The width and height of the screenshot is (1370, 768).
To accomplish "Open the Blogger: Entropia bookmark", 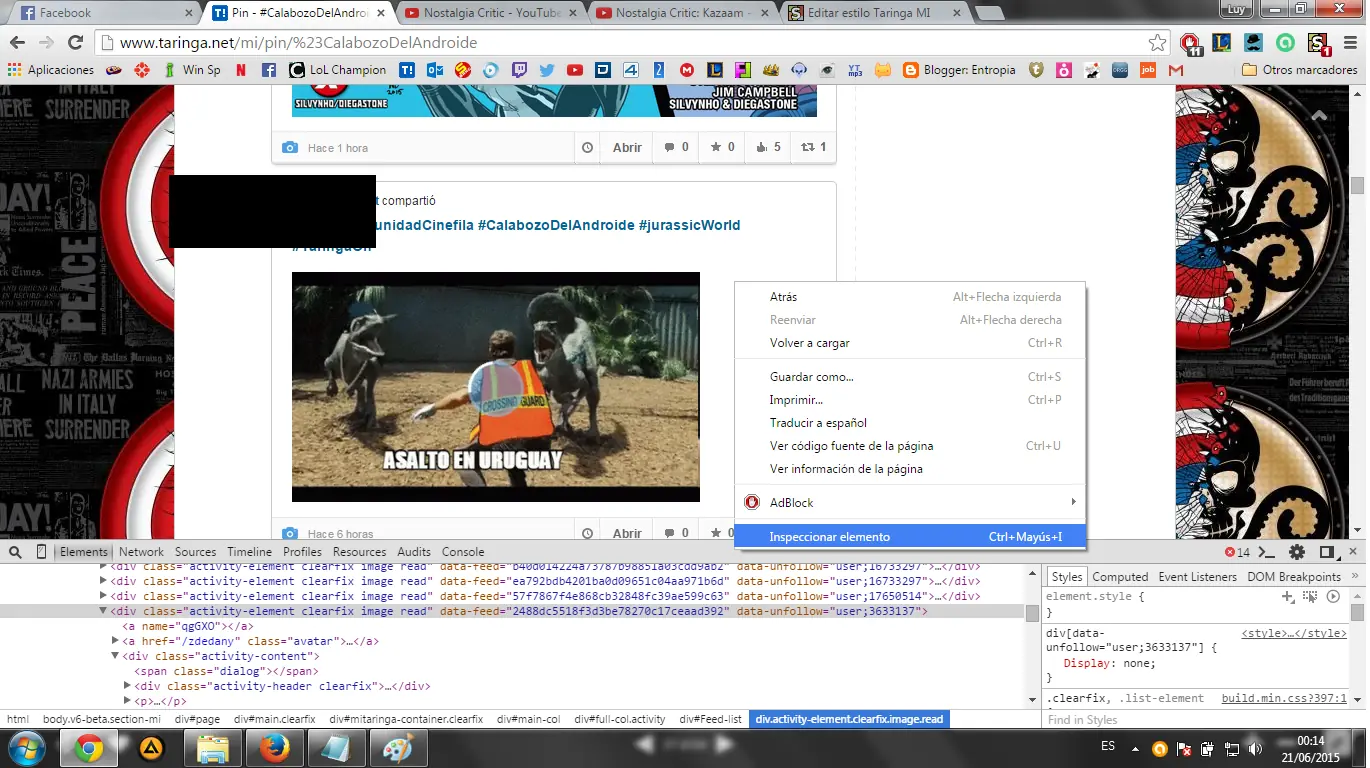I will click(x=959, y=70).
